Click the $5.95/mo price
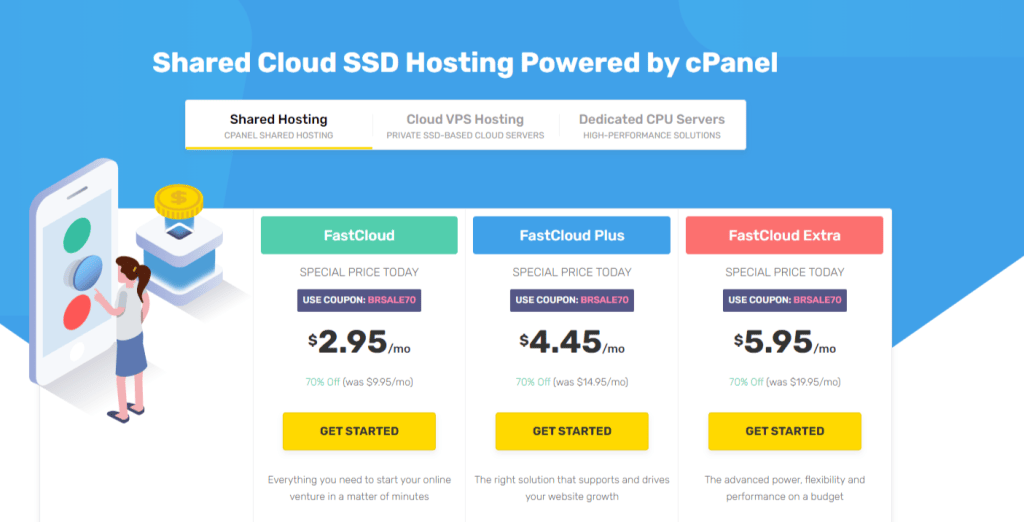Screen dimensions: 1024x522 pos(784,342)
